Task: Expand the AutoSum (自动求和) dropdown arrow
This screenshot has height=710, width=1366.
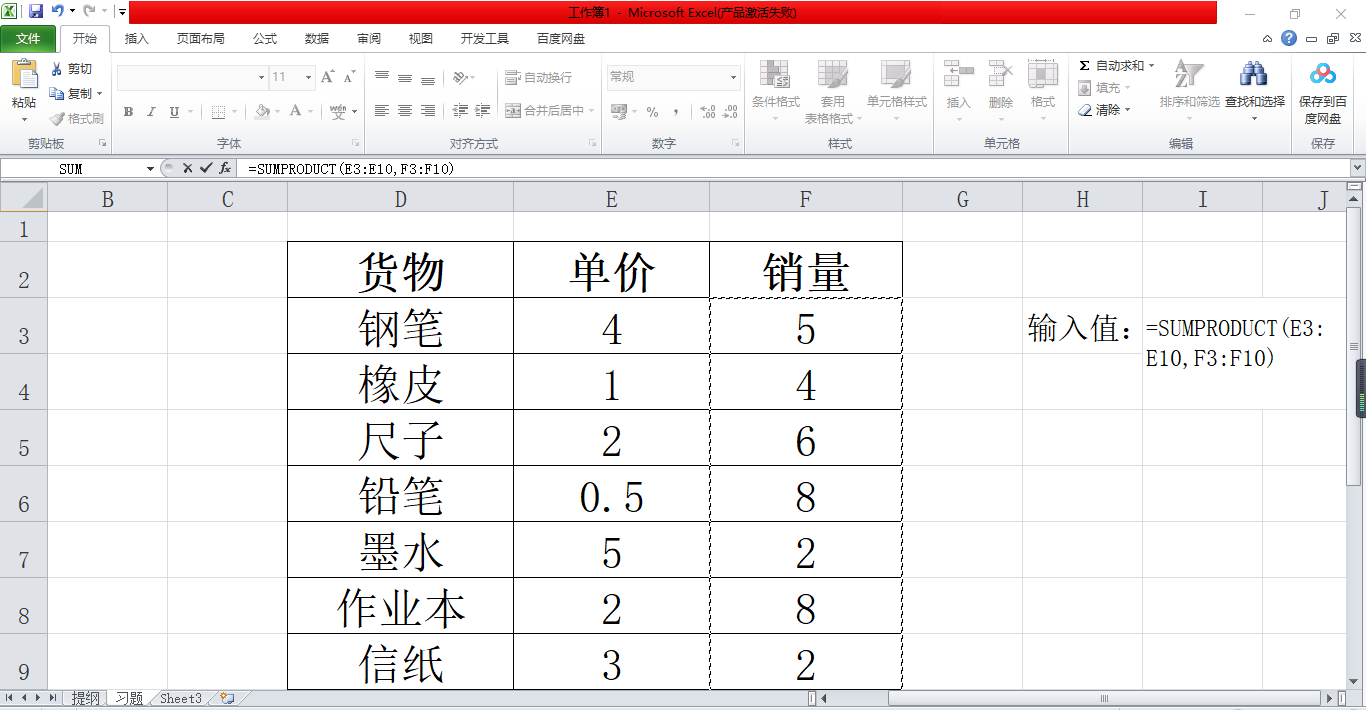Action: point(1151,65)
